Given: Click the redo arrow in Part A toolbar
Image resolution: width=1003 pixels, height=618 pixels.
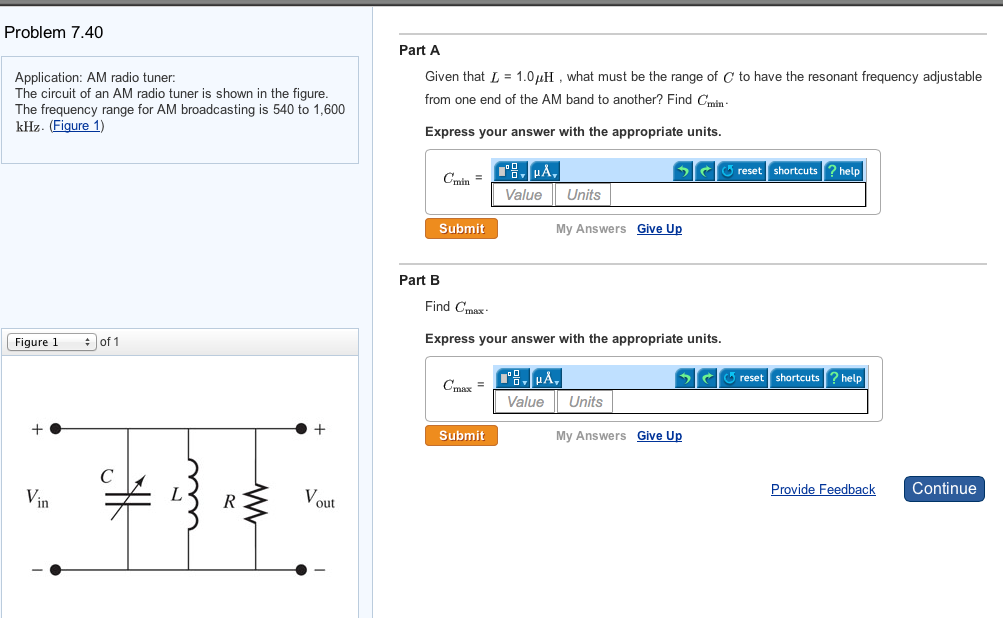Looking at the screenshot, I should (705, 170).
